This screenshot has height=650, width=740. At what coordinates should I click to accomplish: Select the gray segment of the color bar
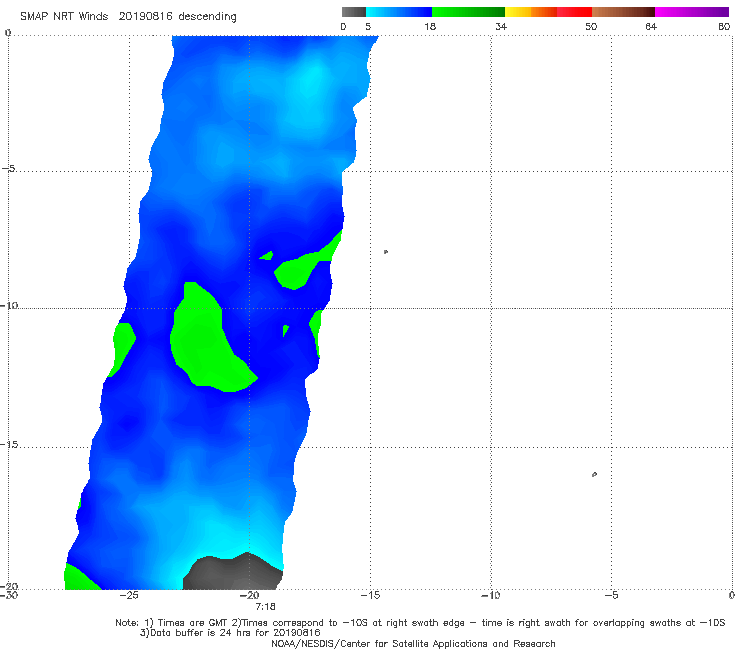pos(354,12)
